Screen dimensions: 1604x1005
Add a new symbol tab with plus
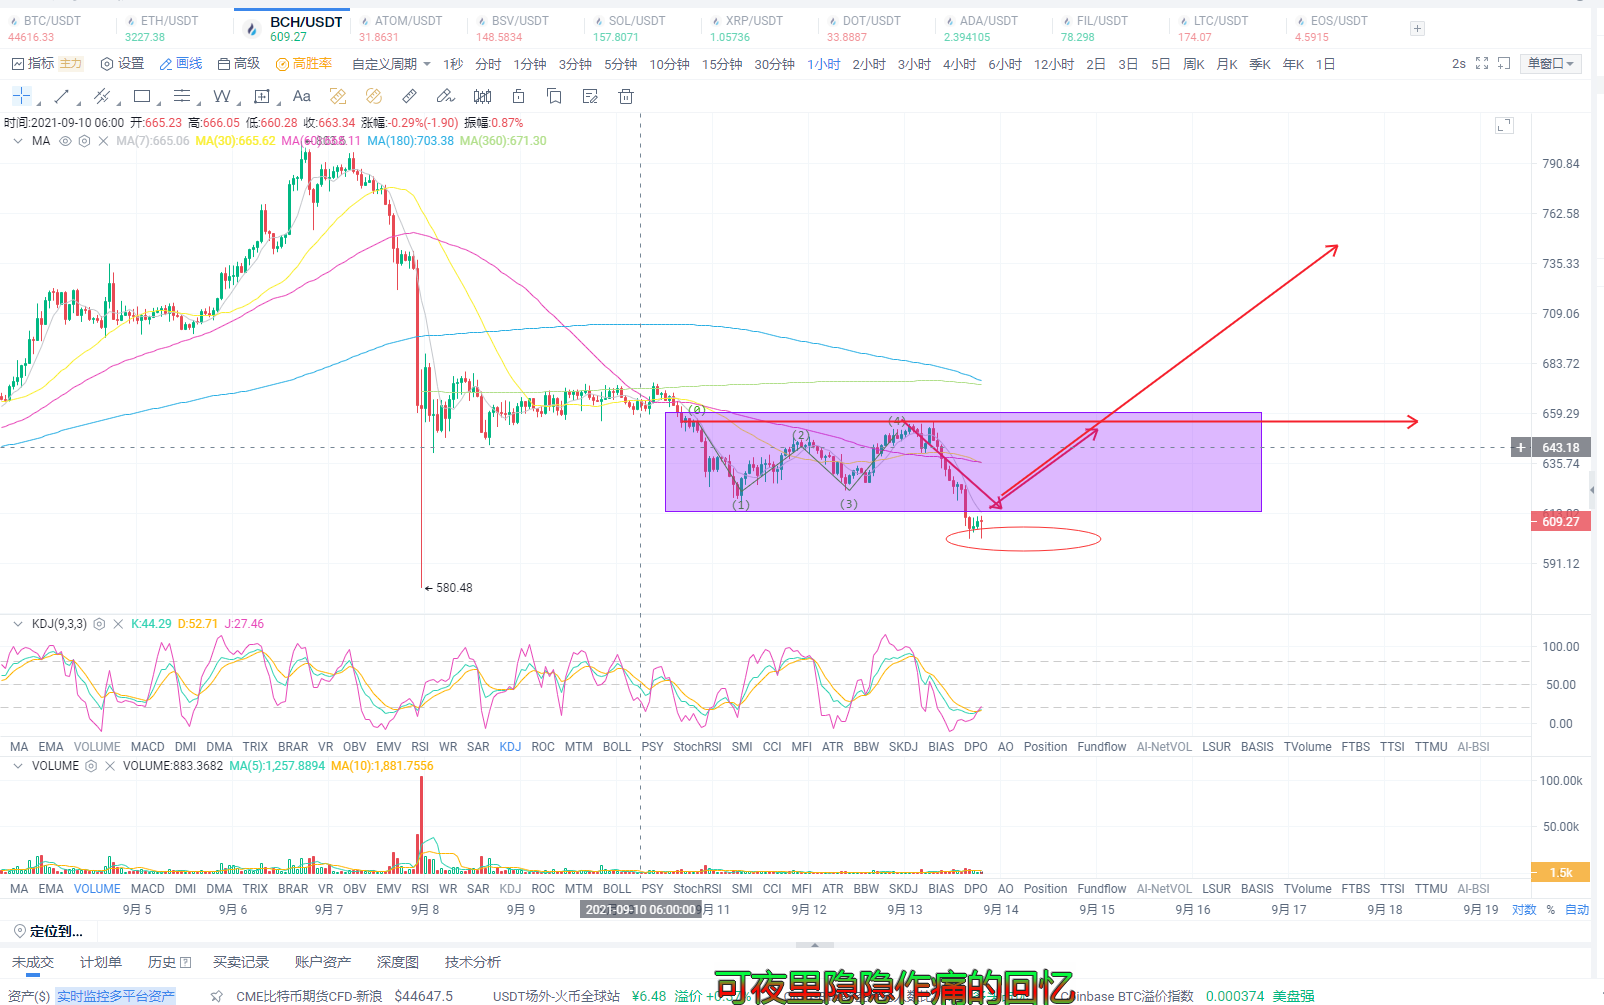point(1417,29)
